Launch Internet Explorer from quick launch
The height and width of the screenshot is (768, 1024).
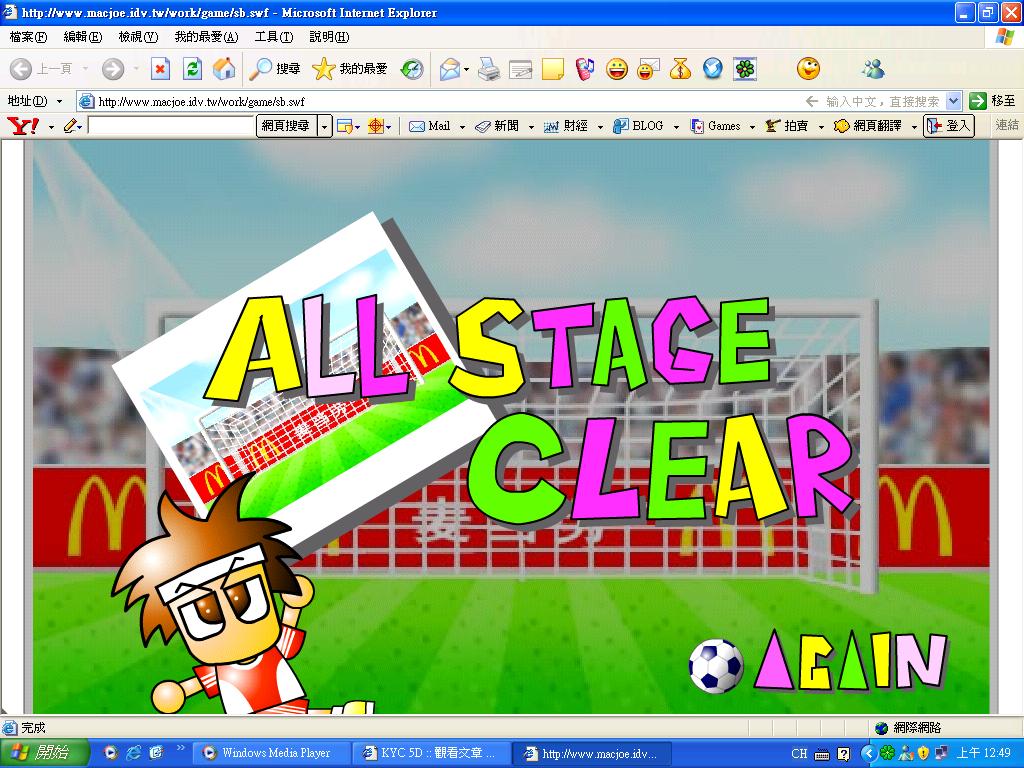134,753
